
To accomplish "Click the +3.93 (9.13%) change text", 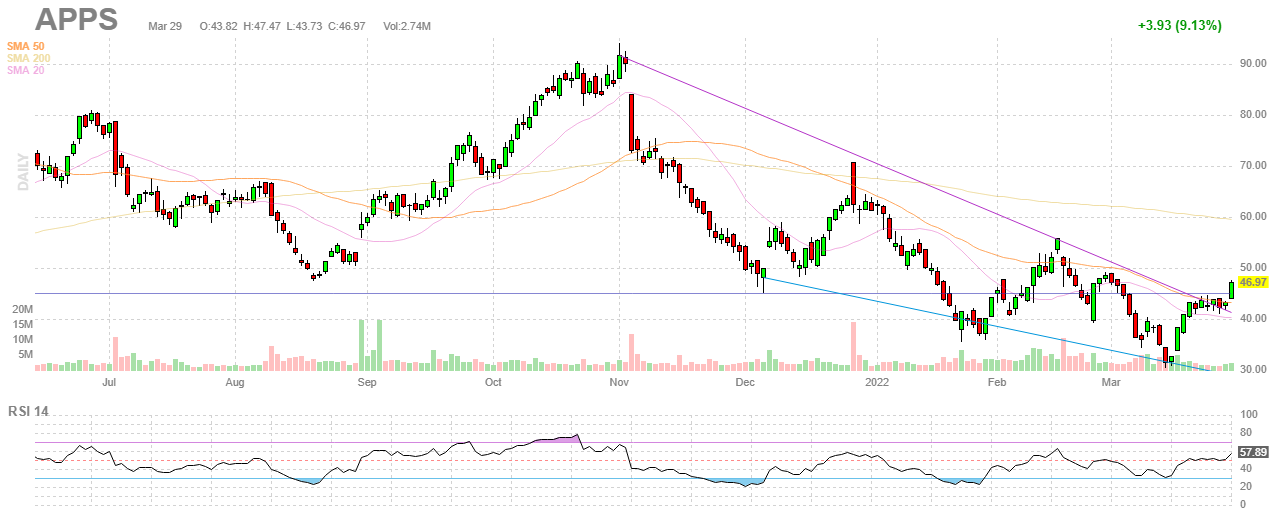I will tap(1179, 25).
